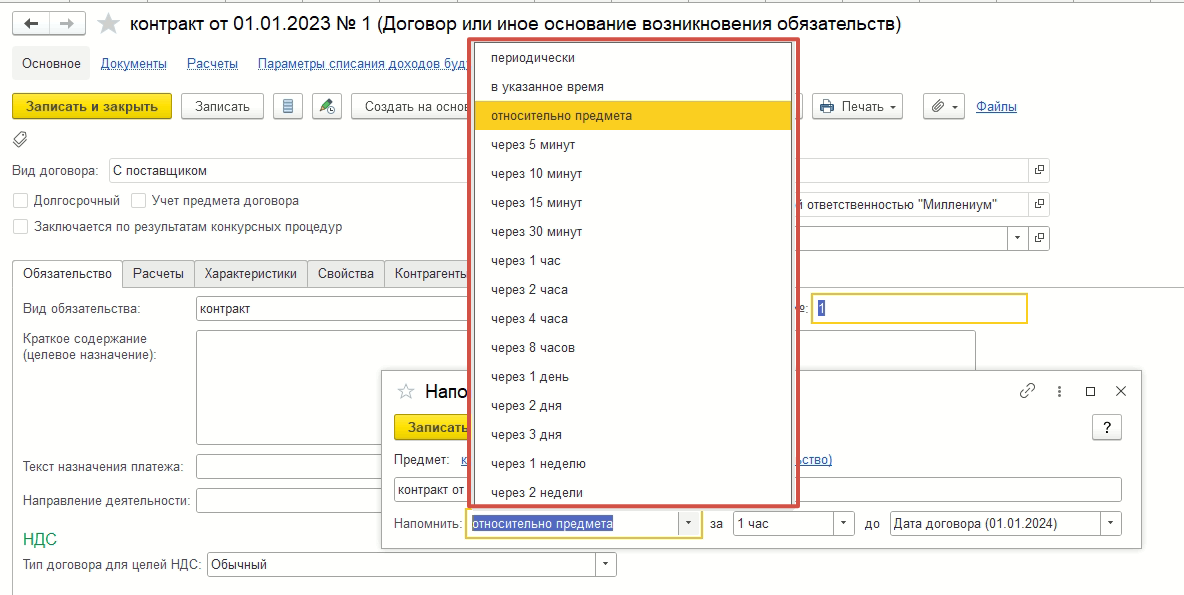Open the Характеристики tab
Image resolution: width=1184 pixels, height=595 pixels.
(251, 273)
